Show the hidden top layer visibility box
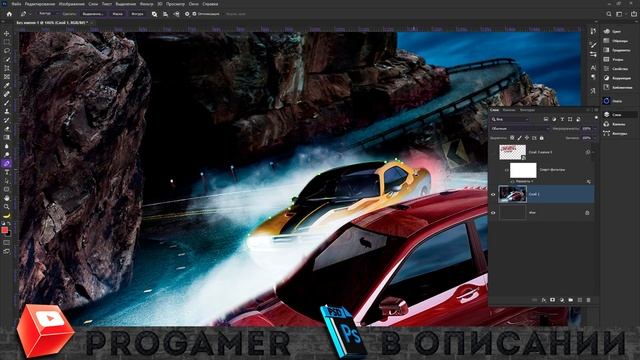This screenshot has height=360, width=640. coord(493,152)
